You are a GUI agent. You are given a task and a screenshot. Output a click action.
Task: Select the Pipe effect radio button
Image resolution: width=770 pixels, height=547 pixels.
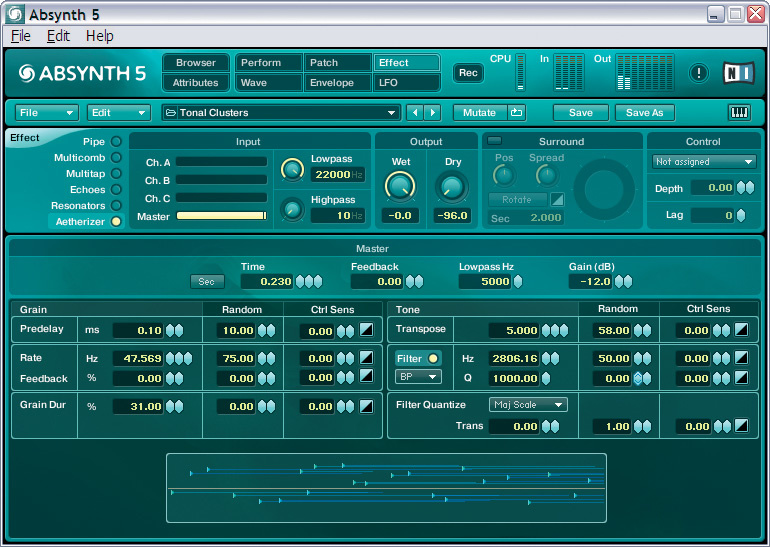click(x=116, y=142)
